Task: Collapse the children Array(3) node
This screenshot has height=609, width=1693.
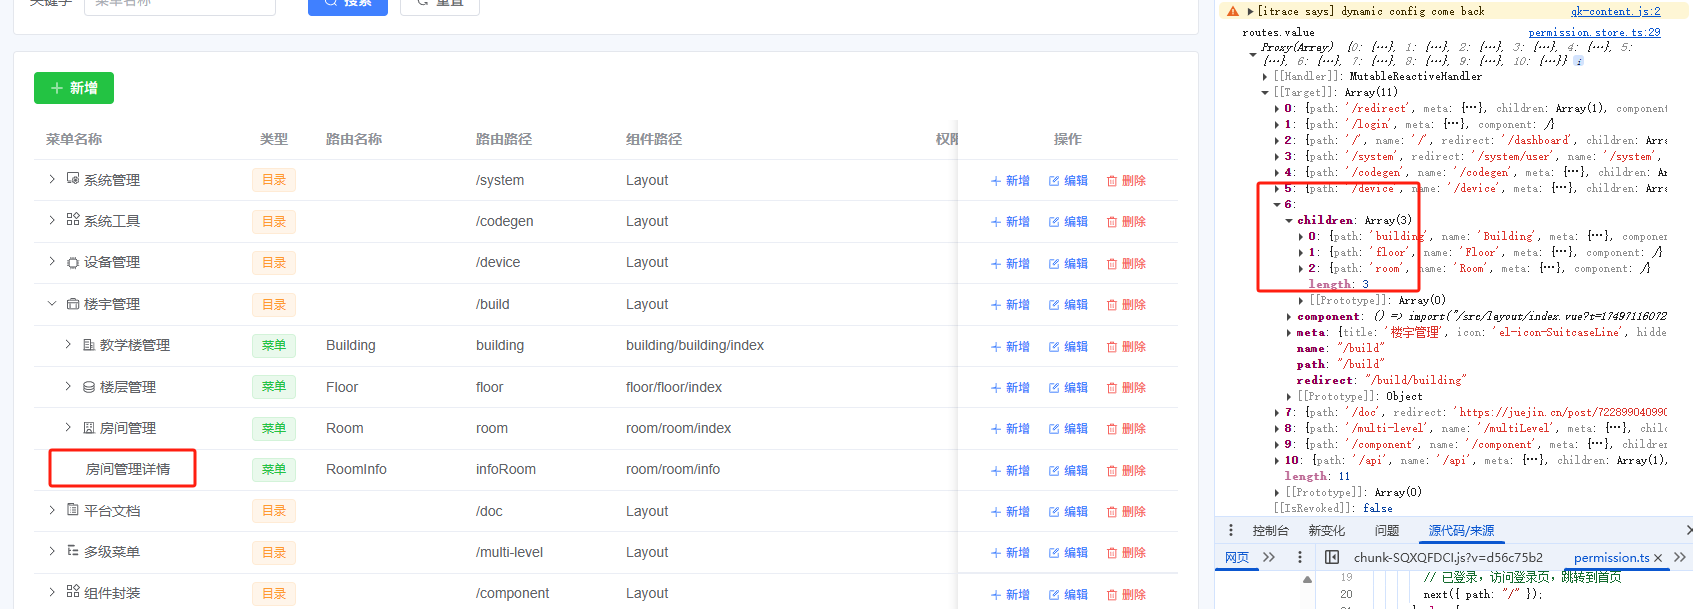Action: pyautogui.click(x=1289, y=220)
